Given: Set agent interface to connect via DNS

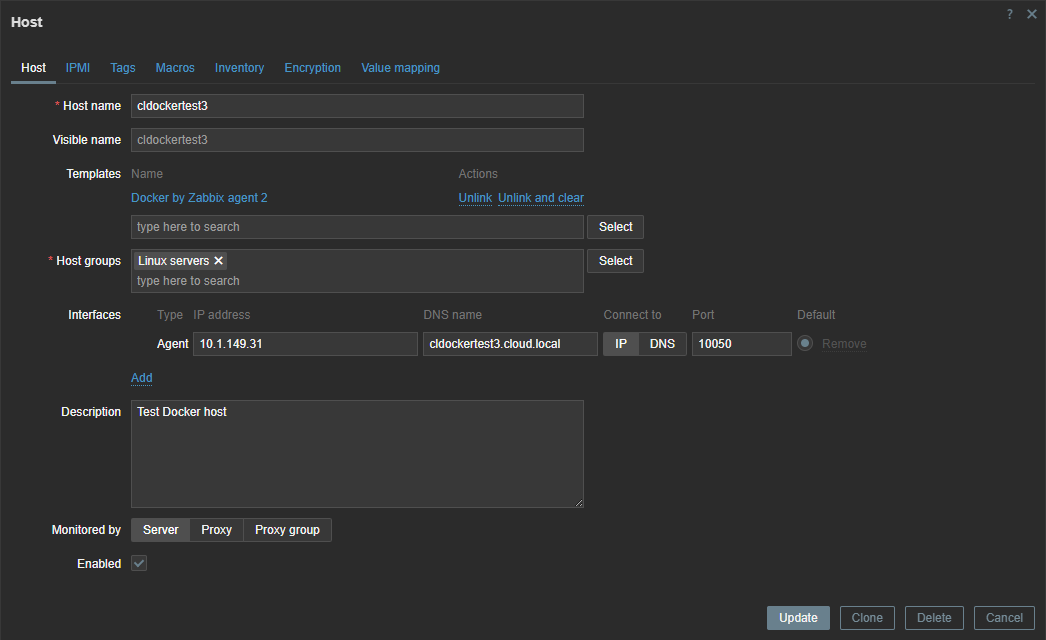Looking at the screenshot, I should click(662, 343).
